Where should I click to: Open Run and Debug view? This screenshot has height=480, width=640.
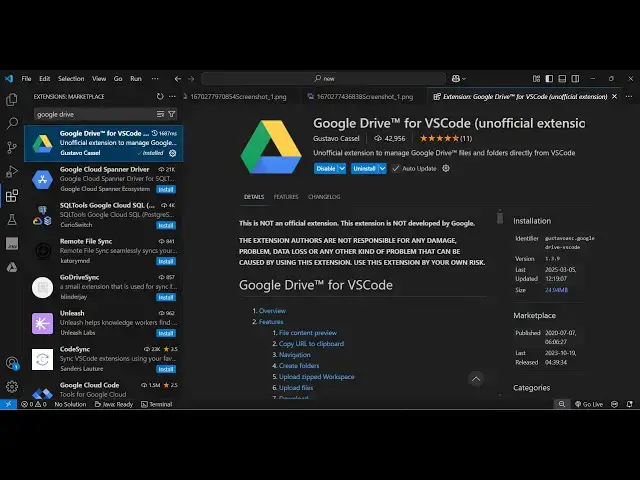point(12,171)
